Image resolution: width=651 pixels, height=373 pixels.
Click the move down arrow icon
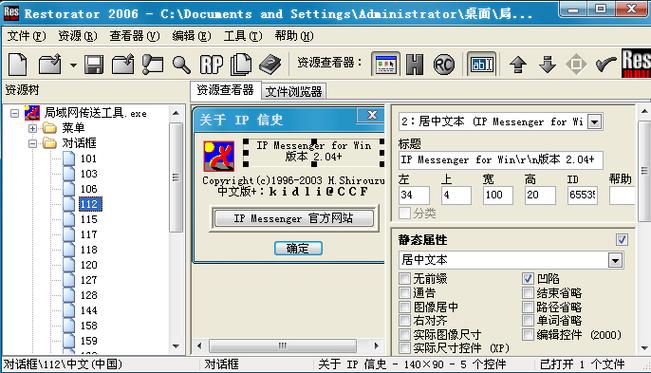pyautogui.click(x=547, y=64)
